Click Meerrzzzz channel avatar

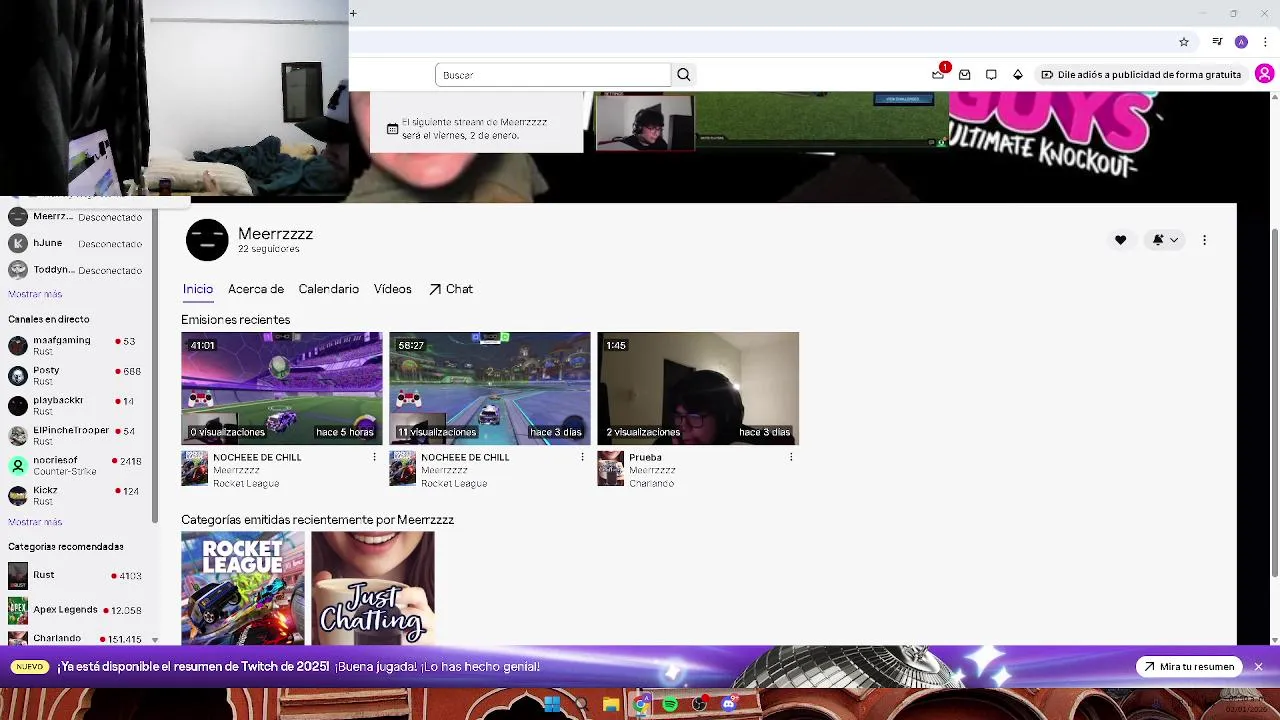tap(207, 240)
